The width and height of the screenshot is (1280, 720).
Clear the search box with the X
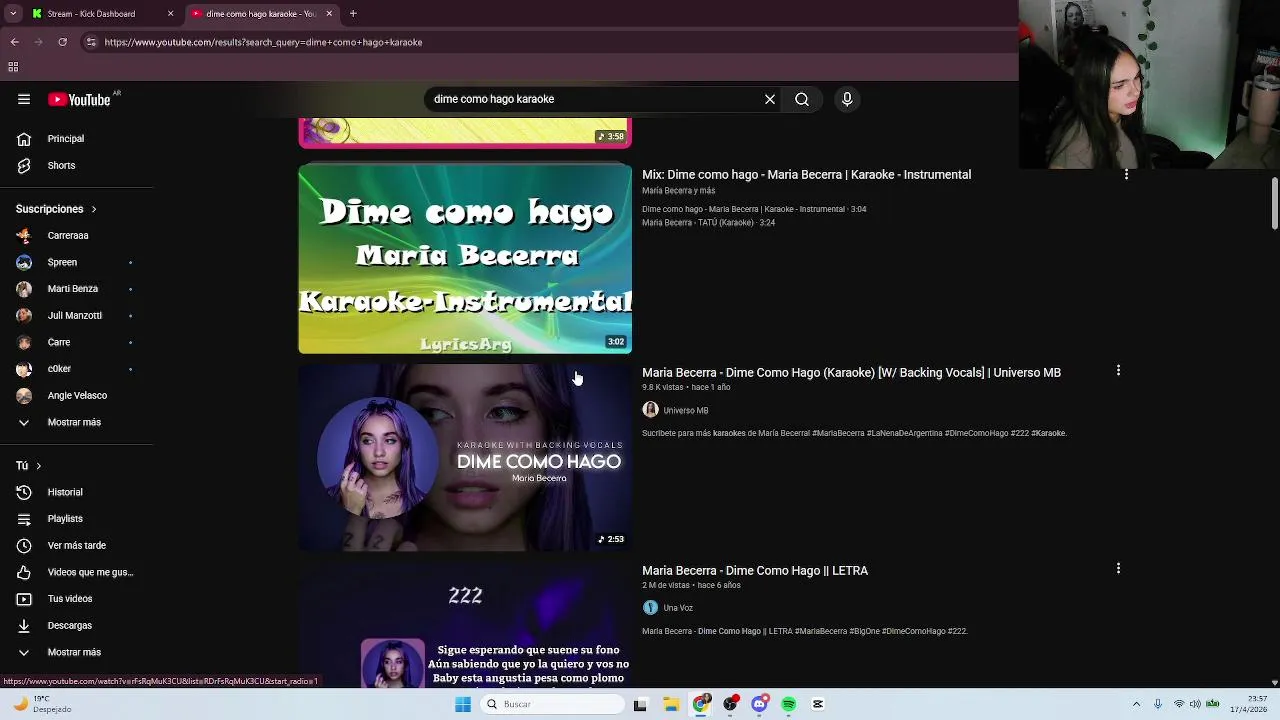(770, 99)
